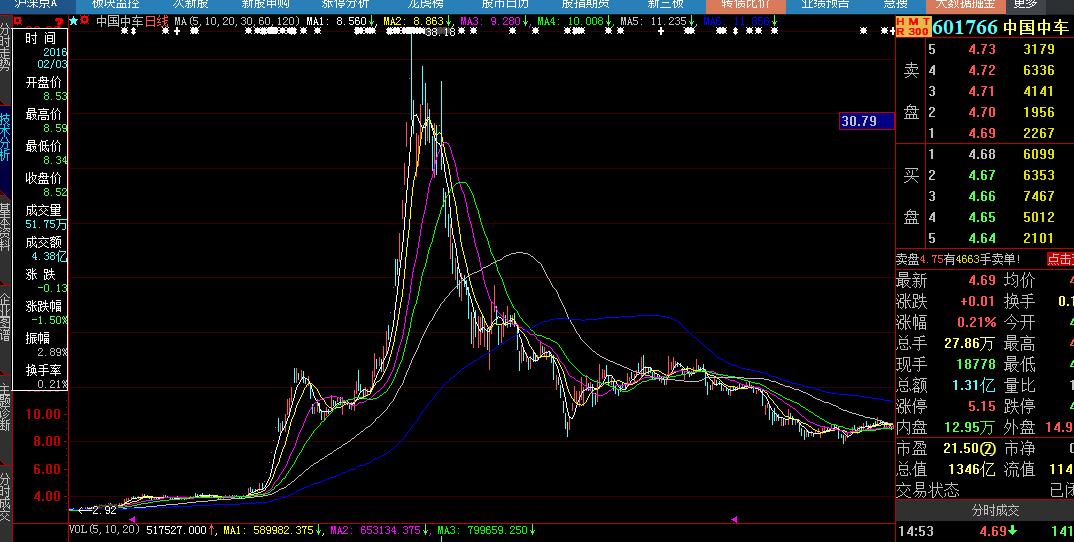1074x542 pixels.
Task: Click the circled 2 next to 市盈 value
Action: (x=988, y=448)
